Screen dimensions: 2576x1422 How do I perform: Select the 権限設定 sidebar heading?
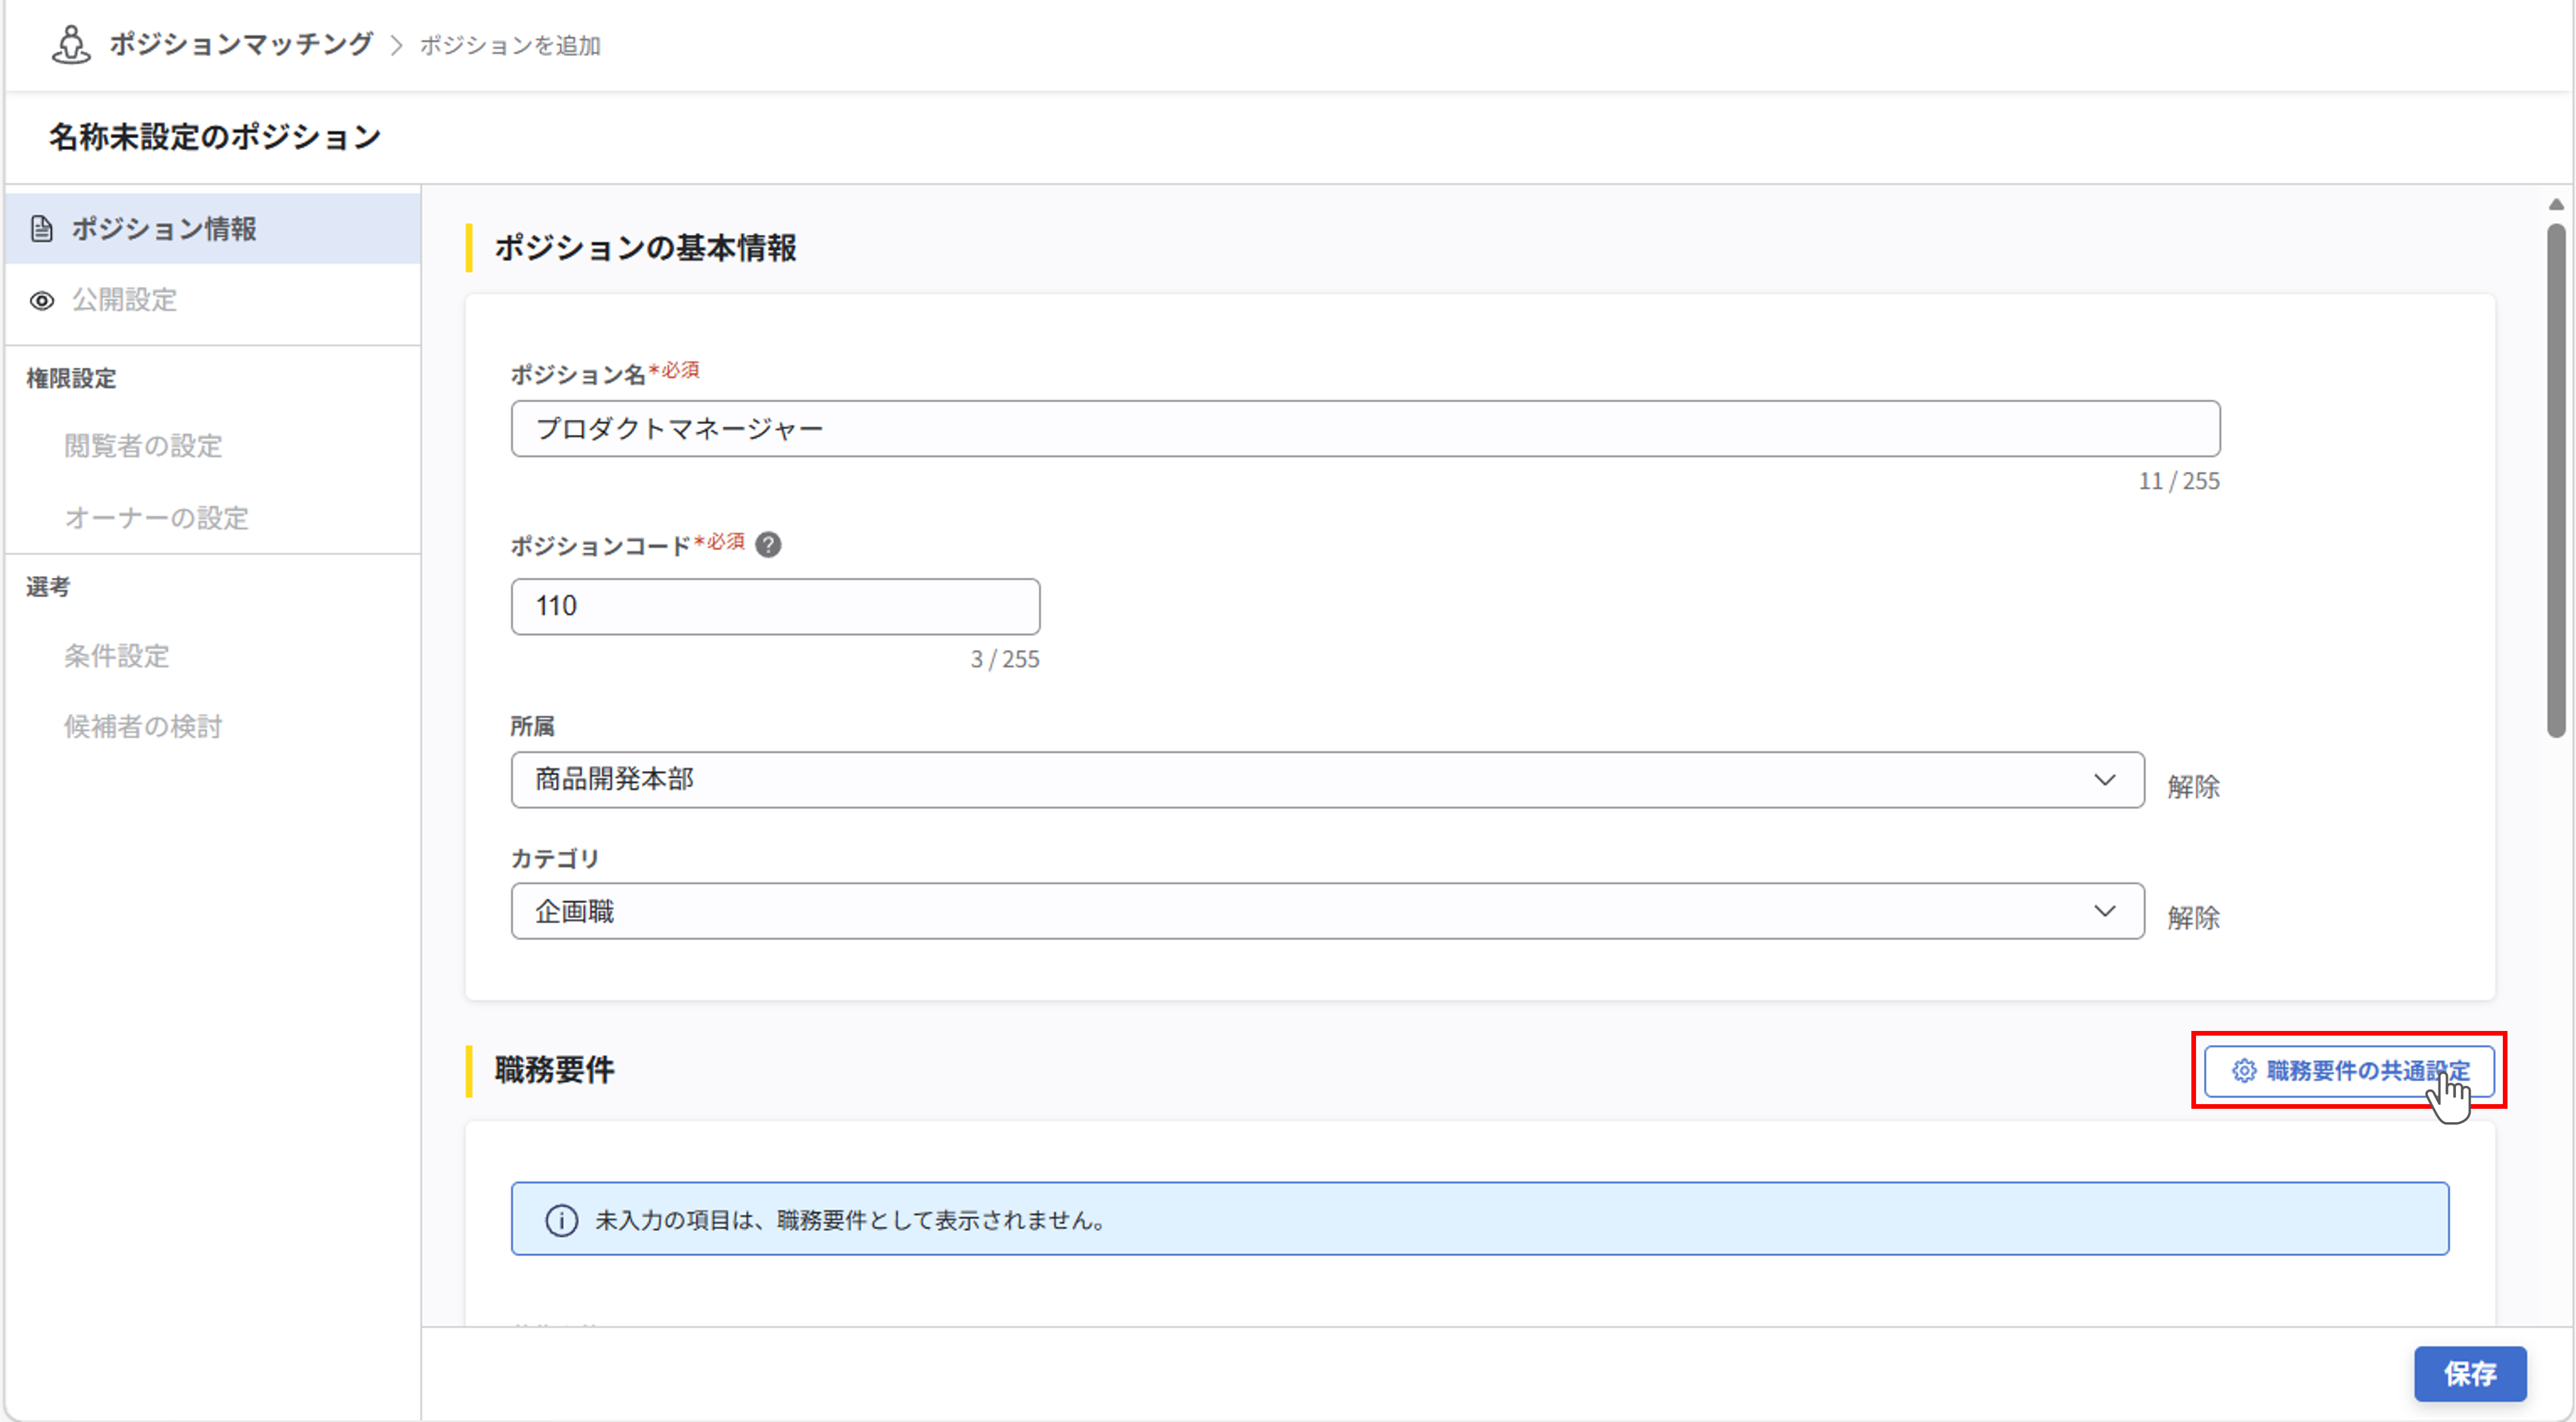[71, 379]
